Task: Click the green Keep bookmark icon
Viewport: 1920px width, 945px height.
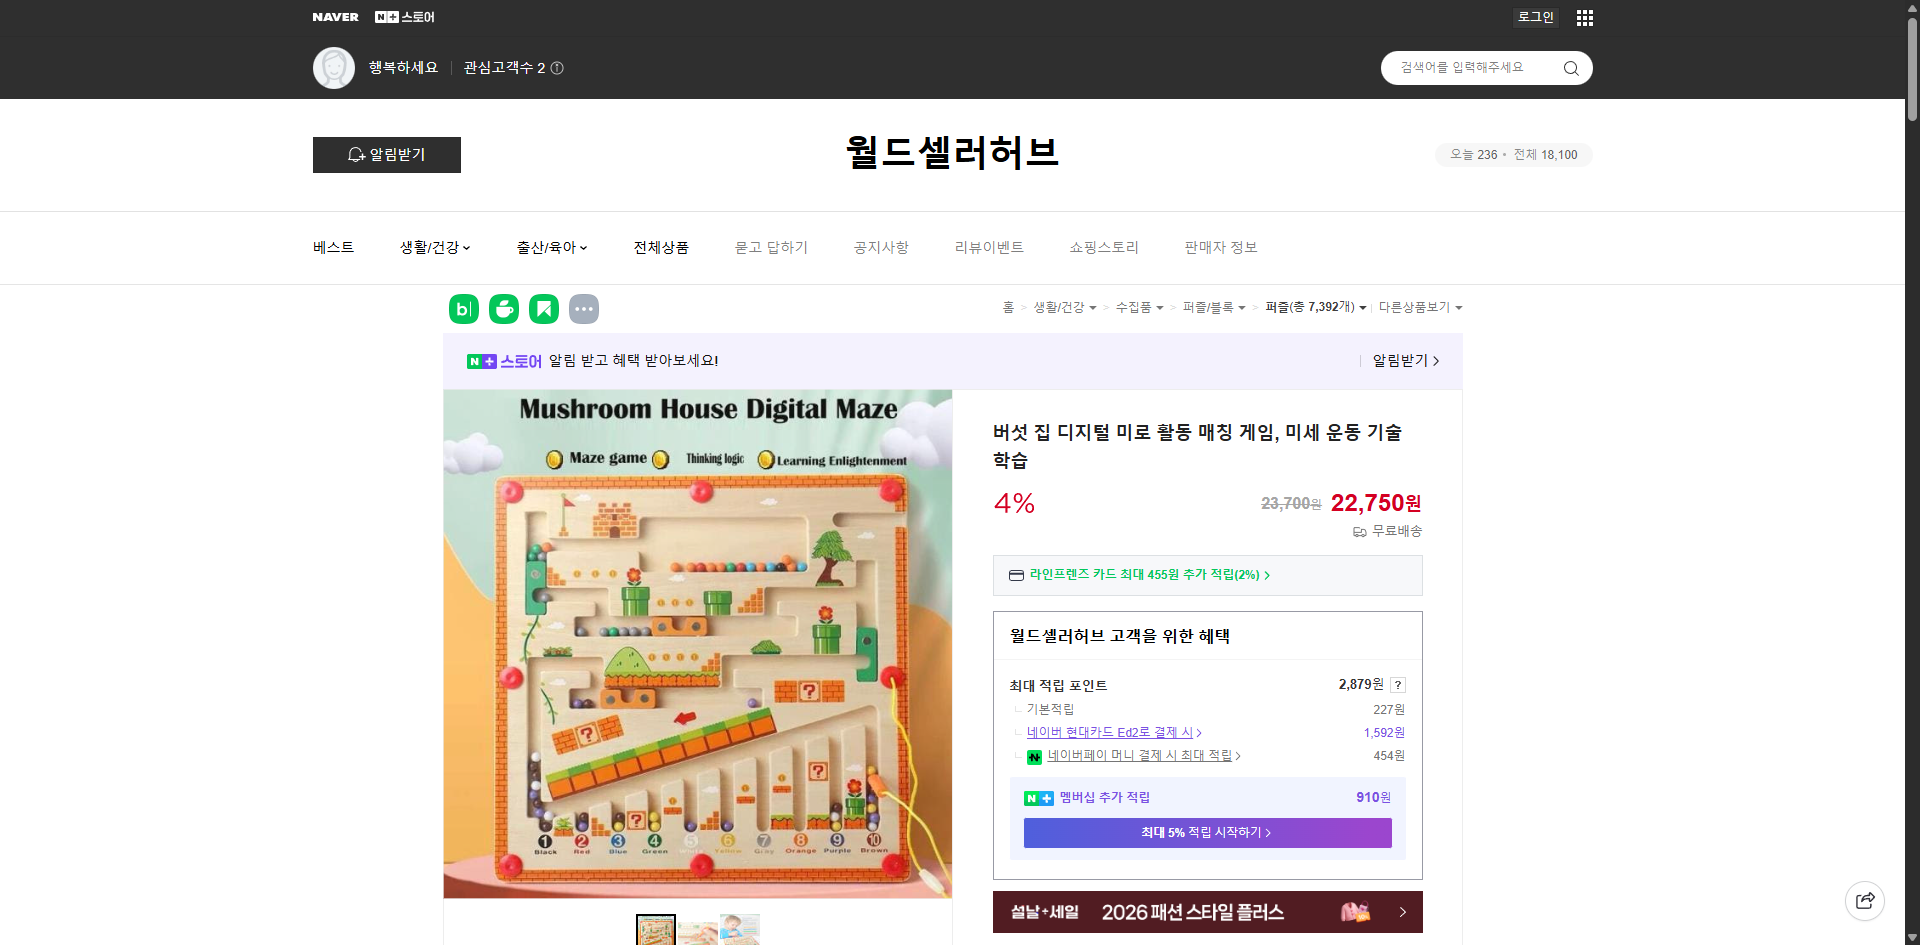Action: (x=544, y=308)
